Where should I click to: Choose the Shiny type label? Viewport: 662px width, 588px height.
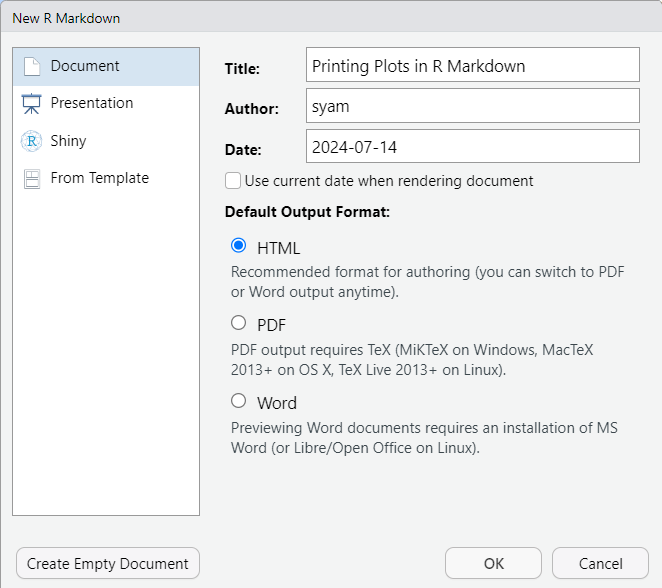coord(68,141)
